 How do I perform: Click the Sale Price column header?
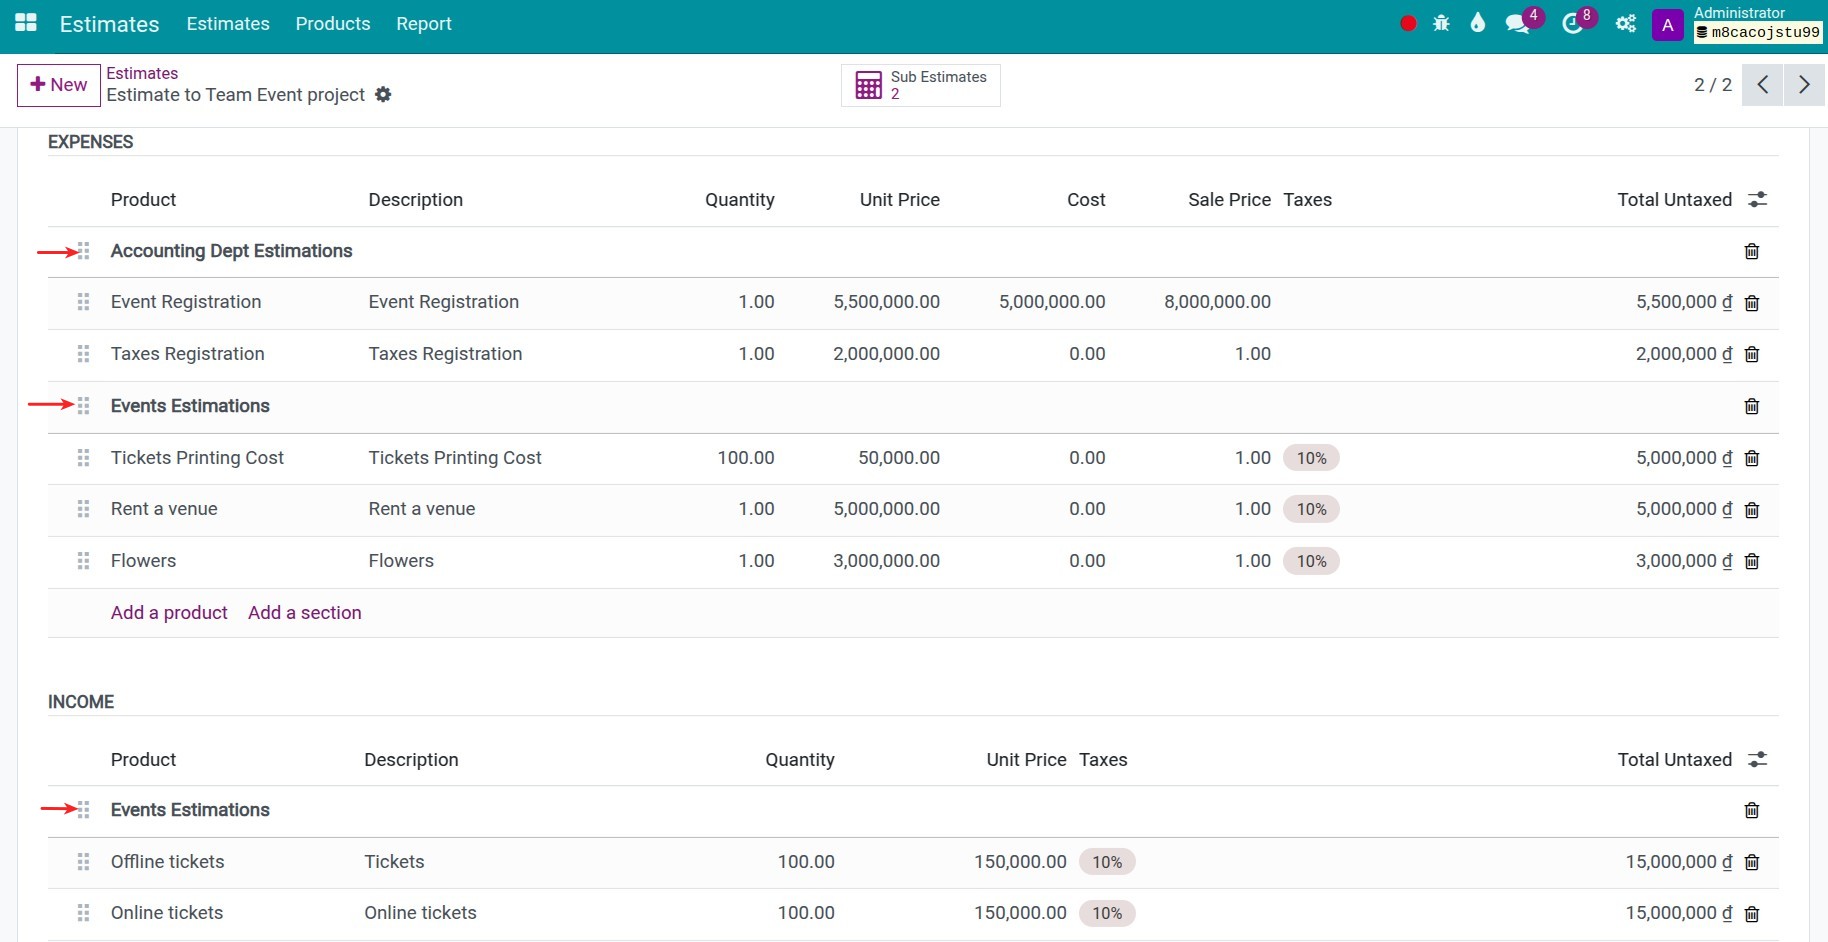coord(1229,200)
